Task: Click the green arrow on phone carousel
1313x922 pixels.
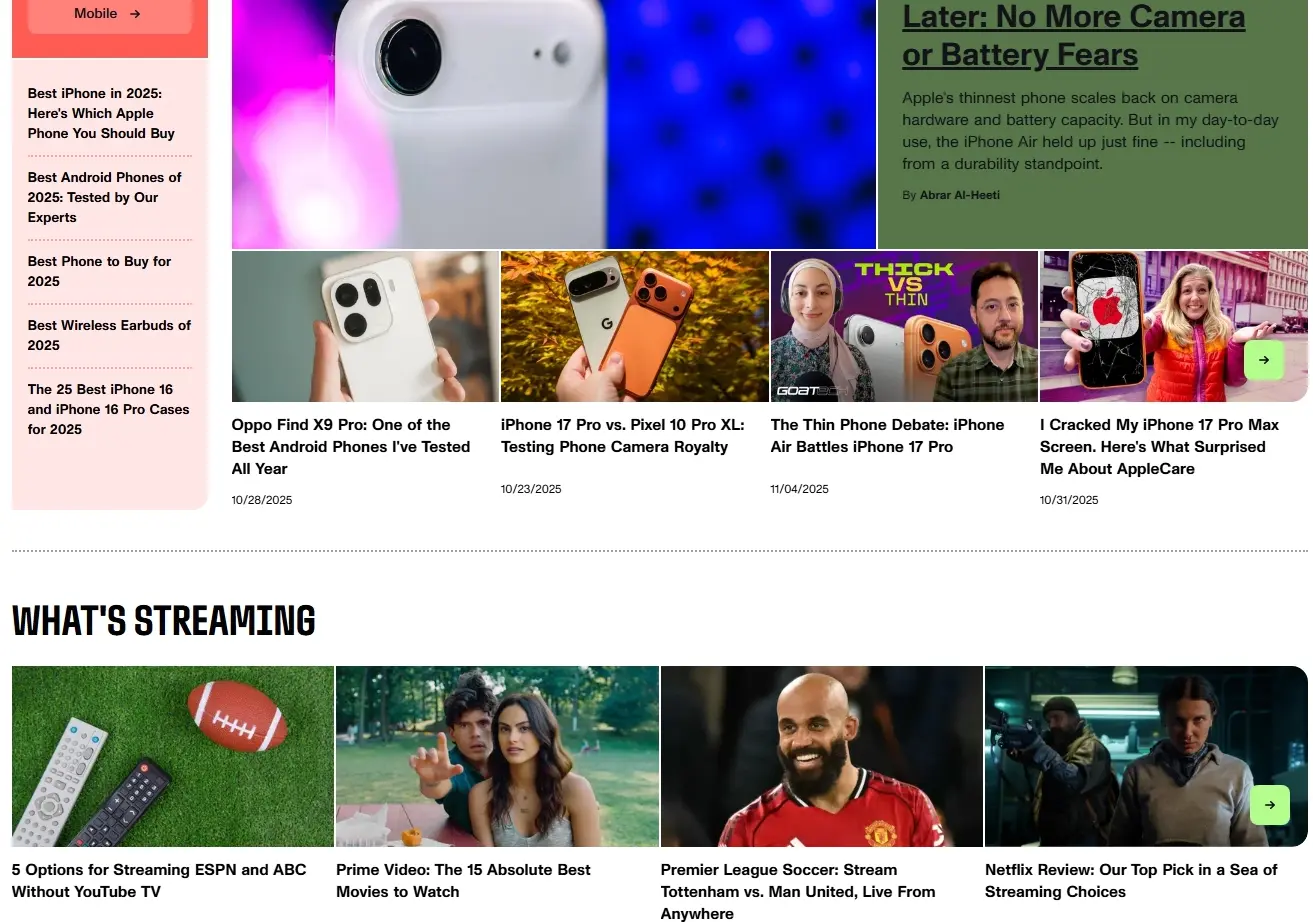Action: tap(1264, 360)
